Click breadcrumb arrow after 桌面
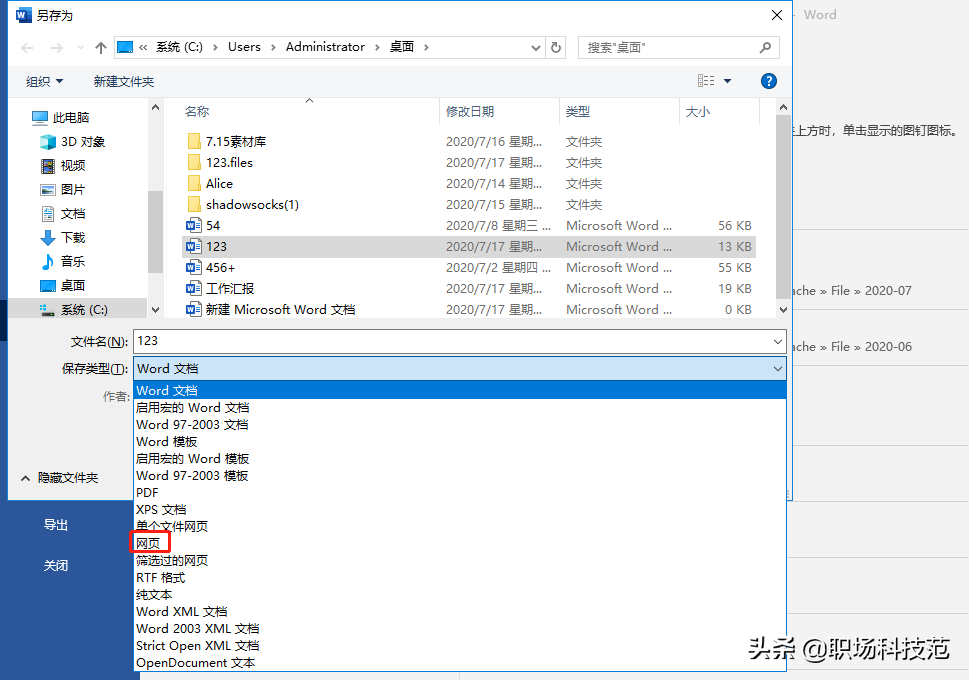Image resolution: width=969 pixels, height=680 pixels. coord(426,47)
